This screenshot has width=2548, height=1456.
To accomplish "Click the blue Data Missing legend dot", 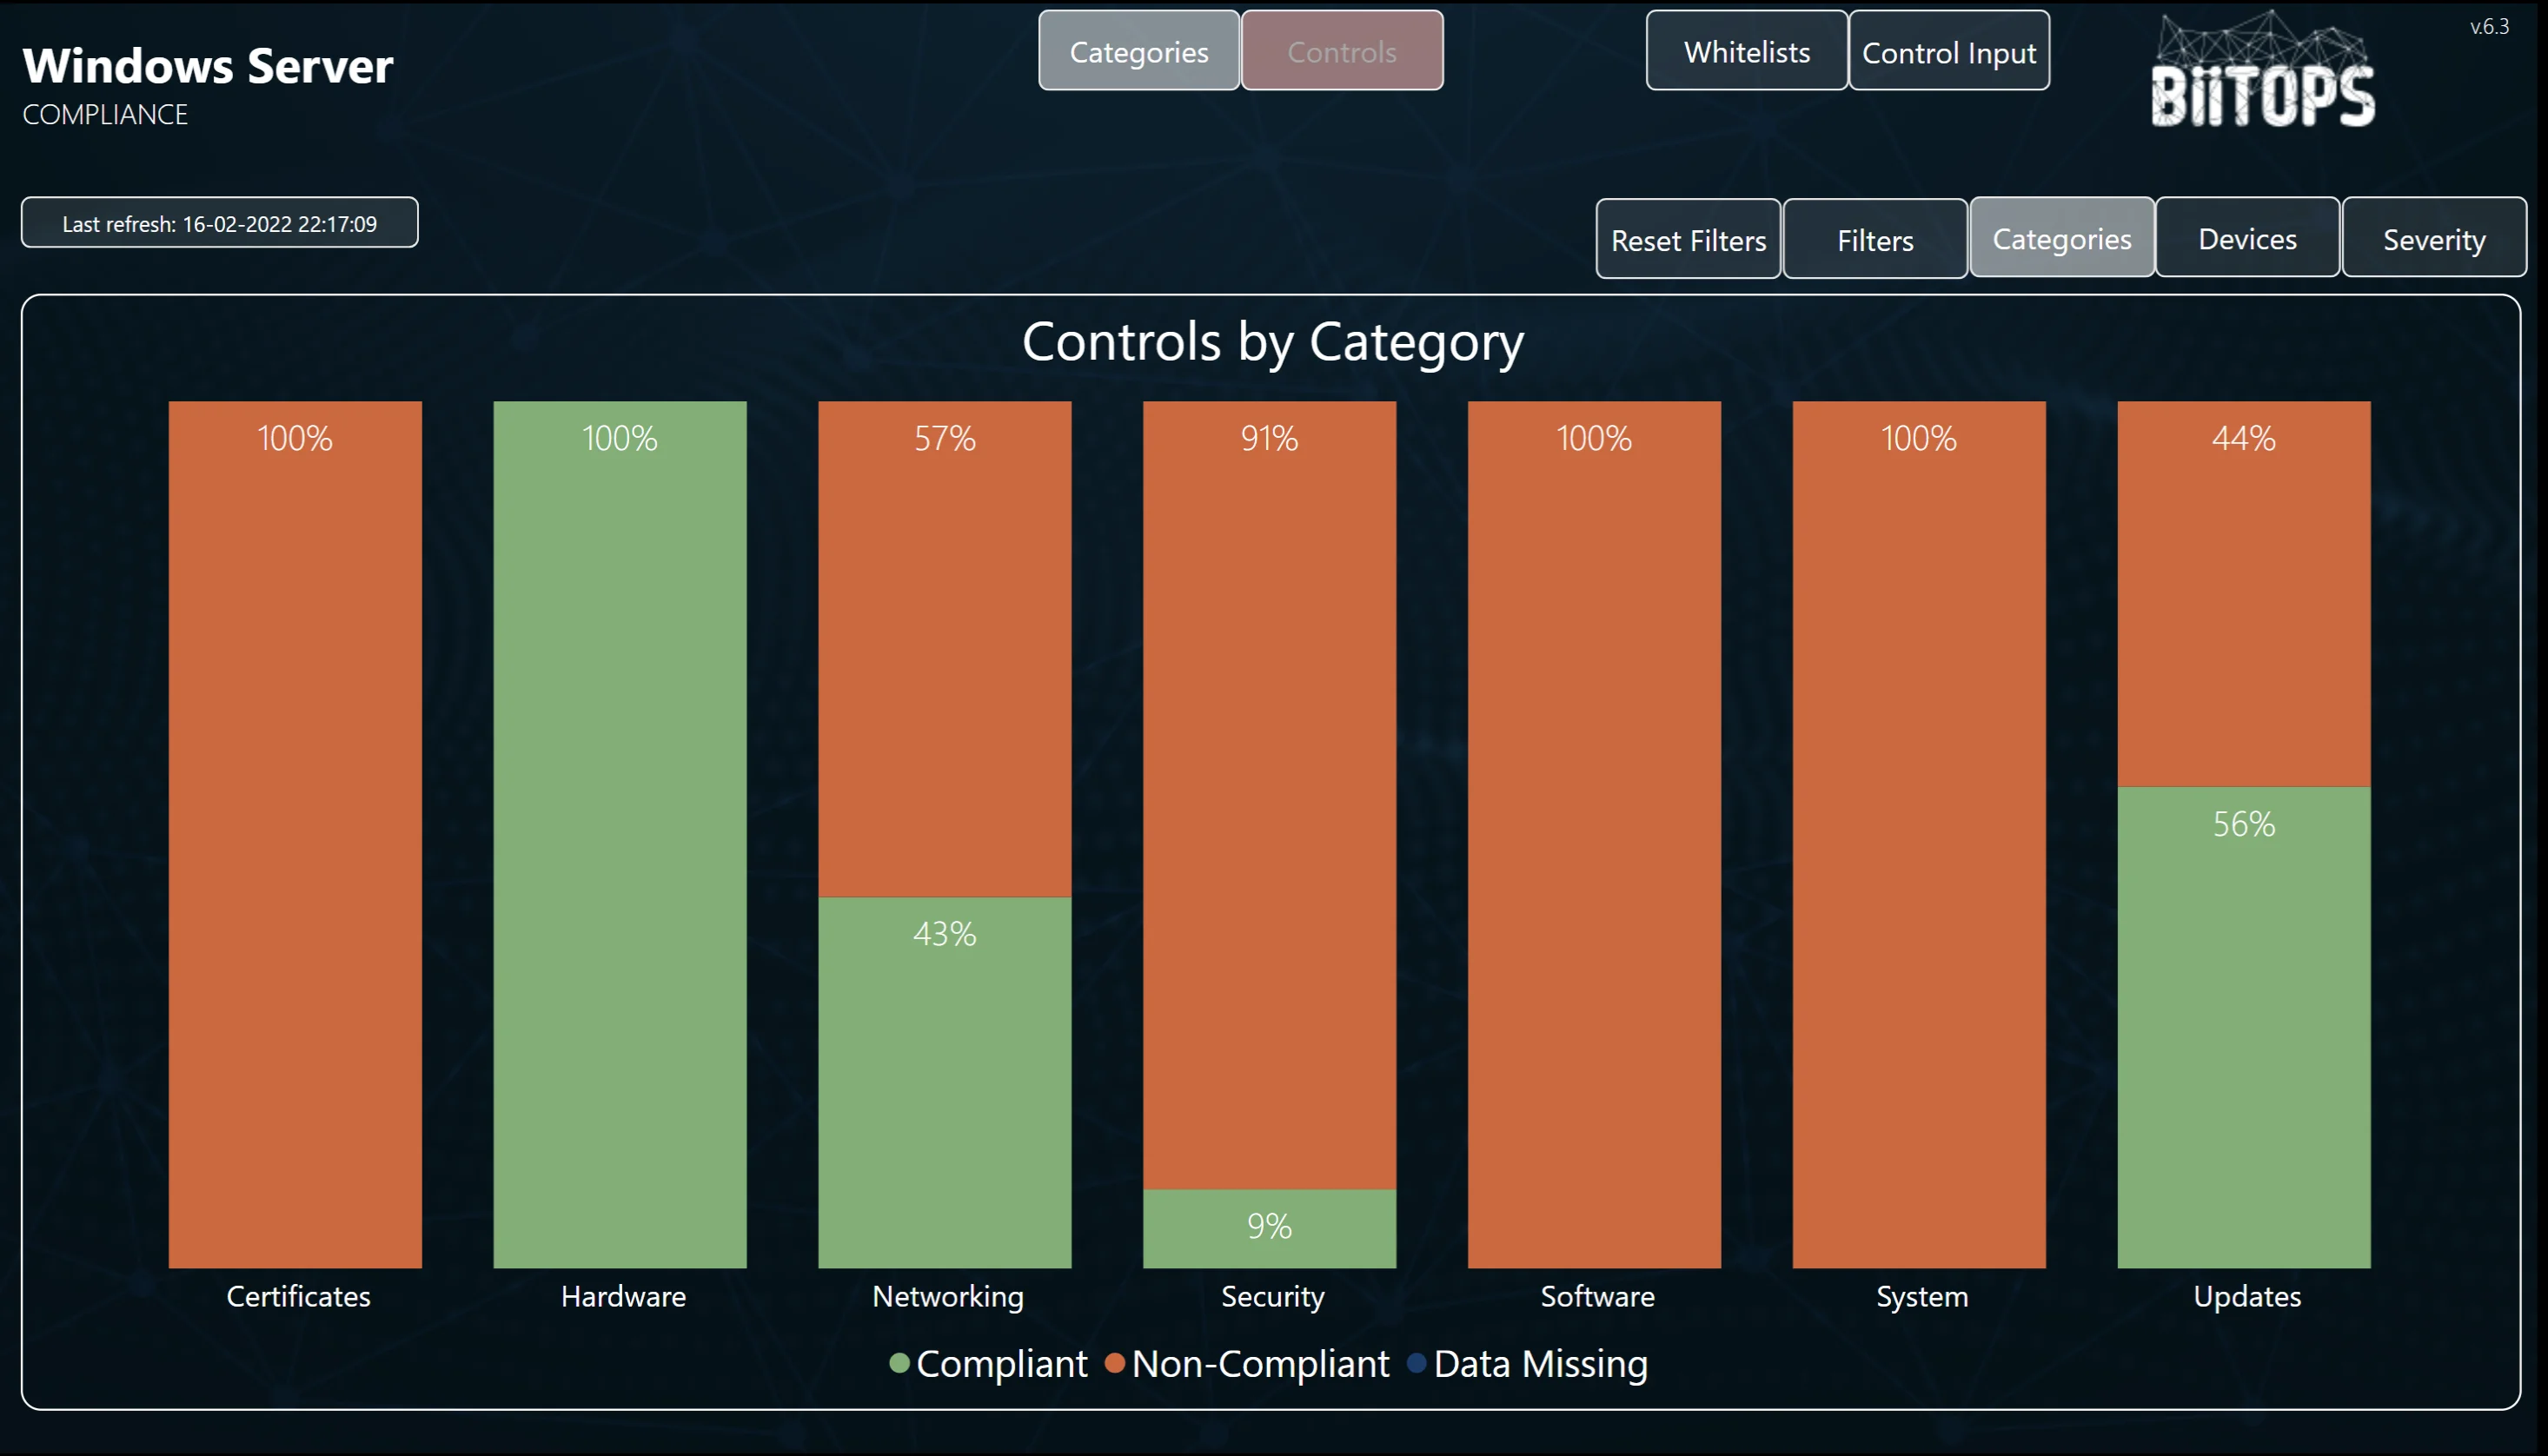I will coord(1416,1363).
